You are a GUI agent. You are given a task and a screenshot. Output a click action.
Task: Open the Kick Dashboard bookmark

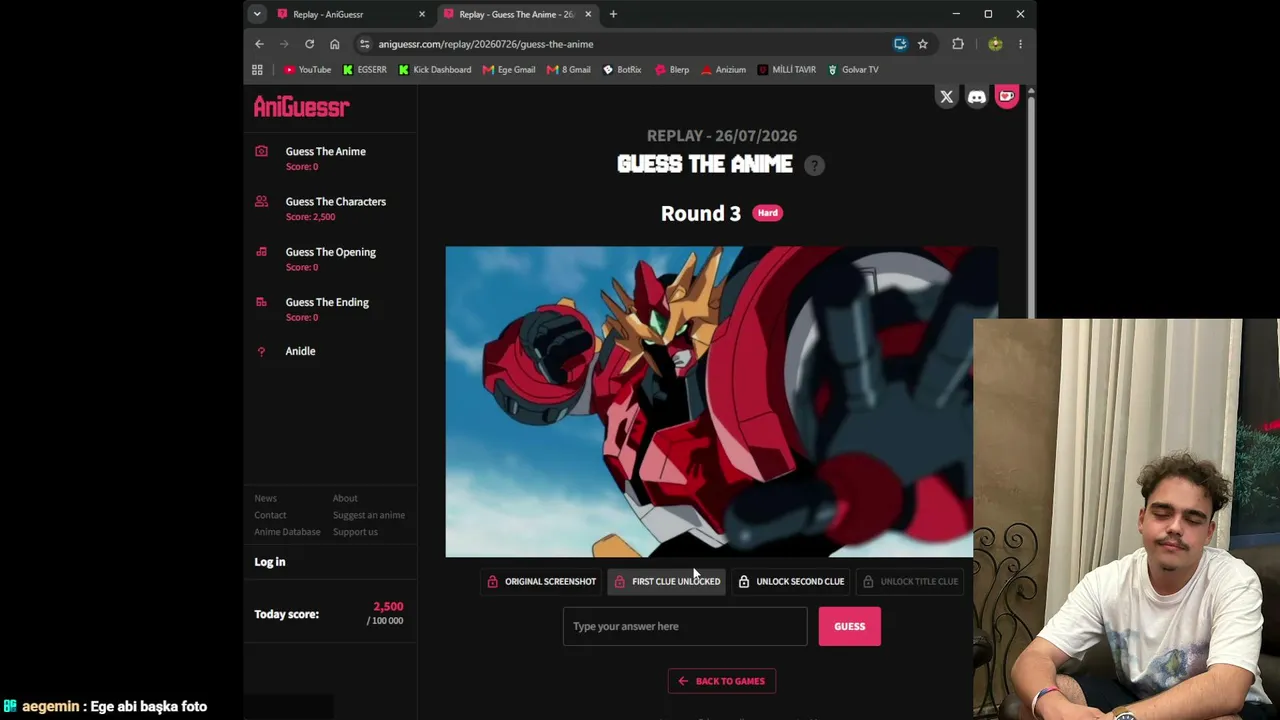point(434,70)
